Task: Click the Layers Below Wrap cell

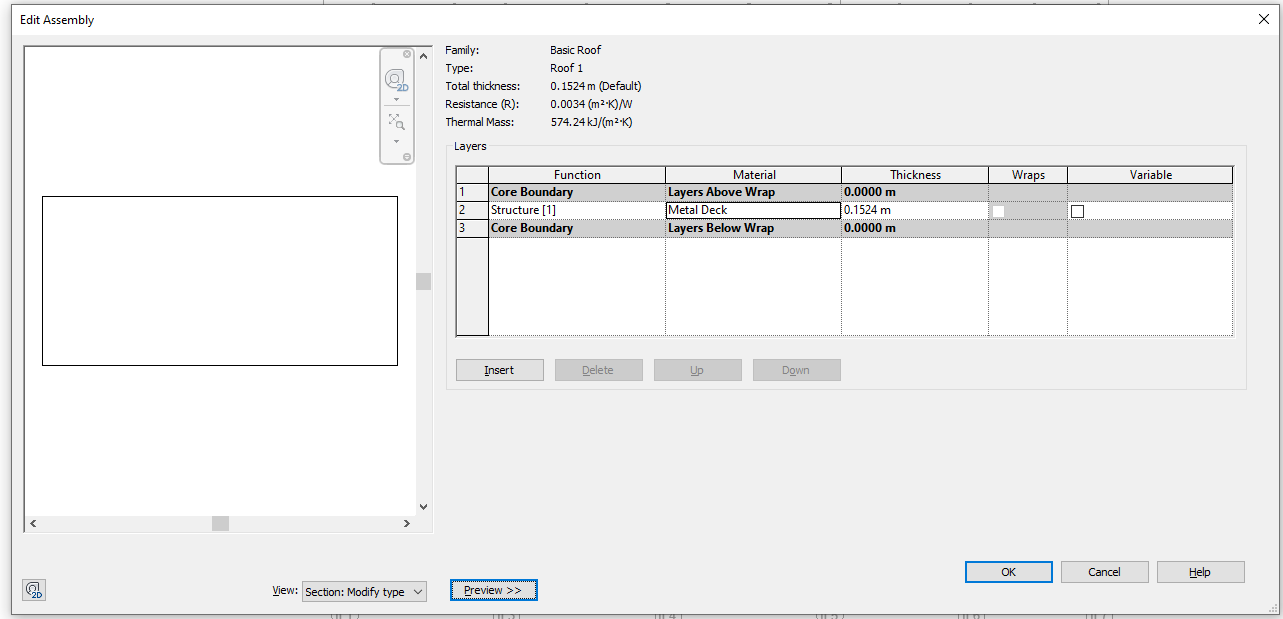Action: 753,228
